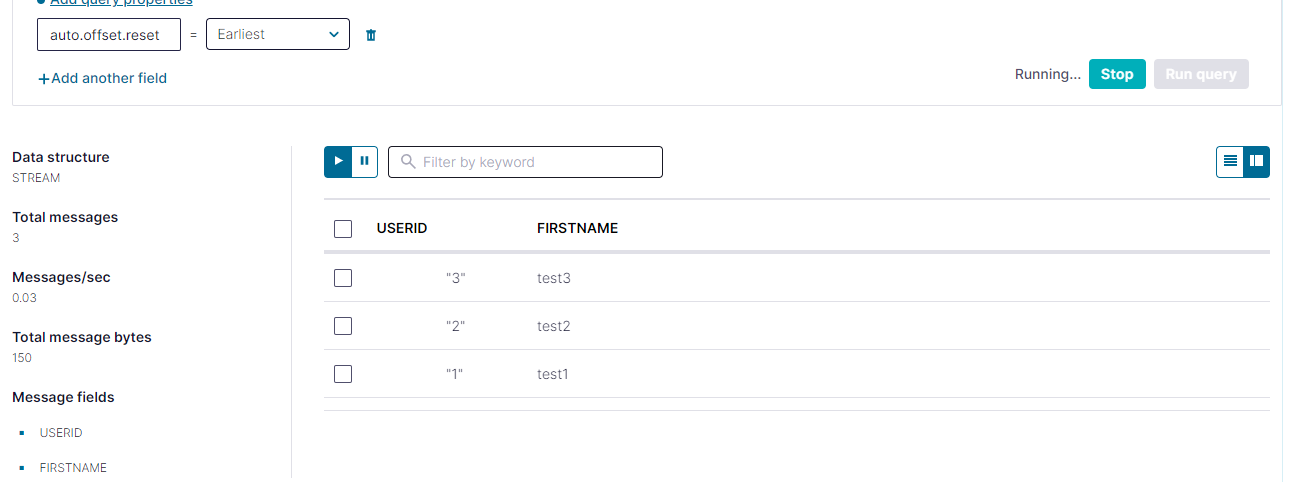Select the FIRSTNAME message field item
Screen dimensions: 1302x482
73,468
